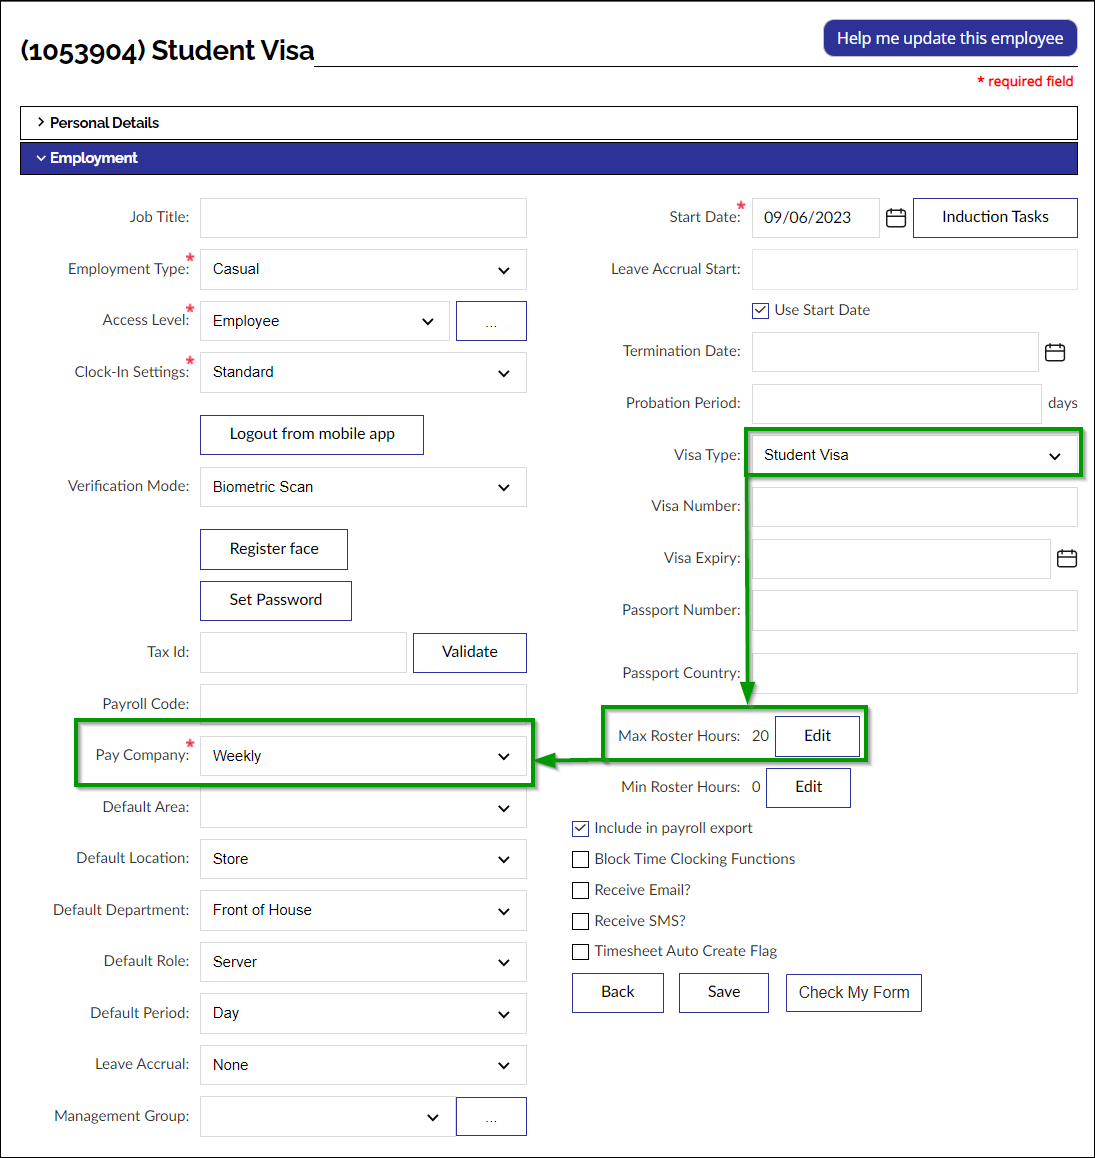The height and width of the screenshot is (1158, 1095).
Task: Click the Induction Tasks button
Action: (x=995, y=218)
